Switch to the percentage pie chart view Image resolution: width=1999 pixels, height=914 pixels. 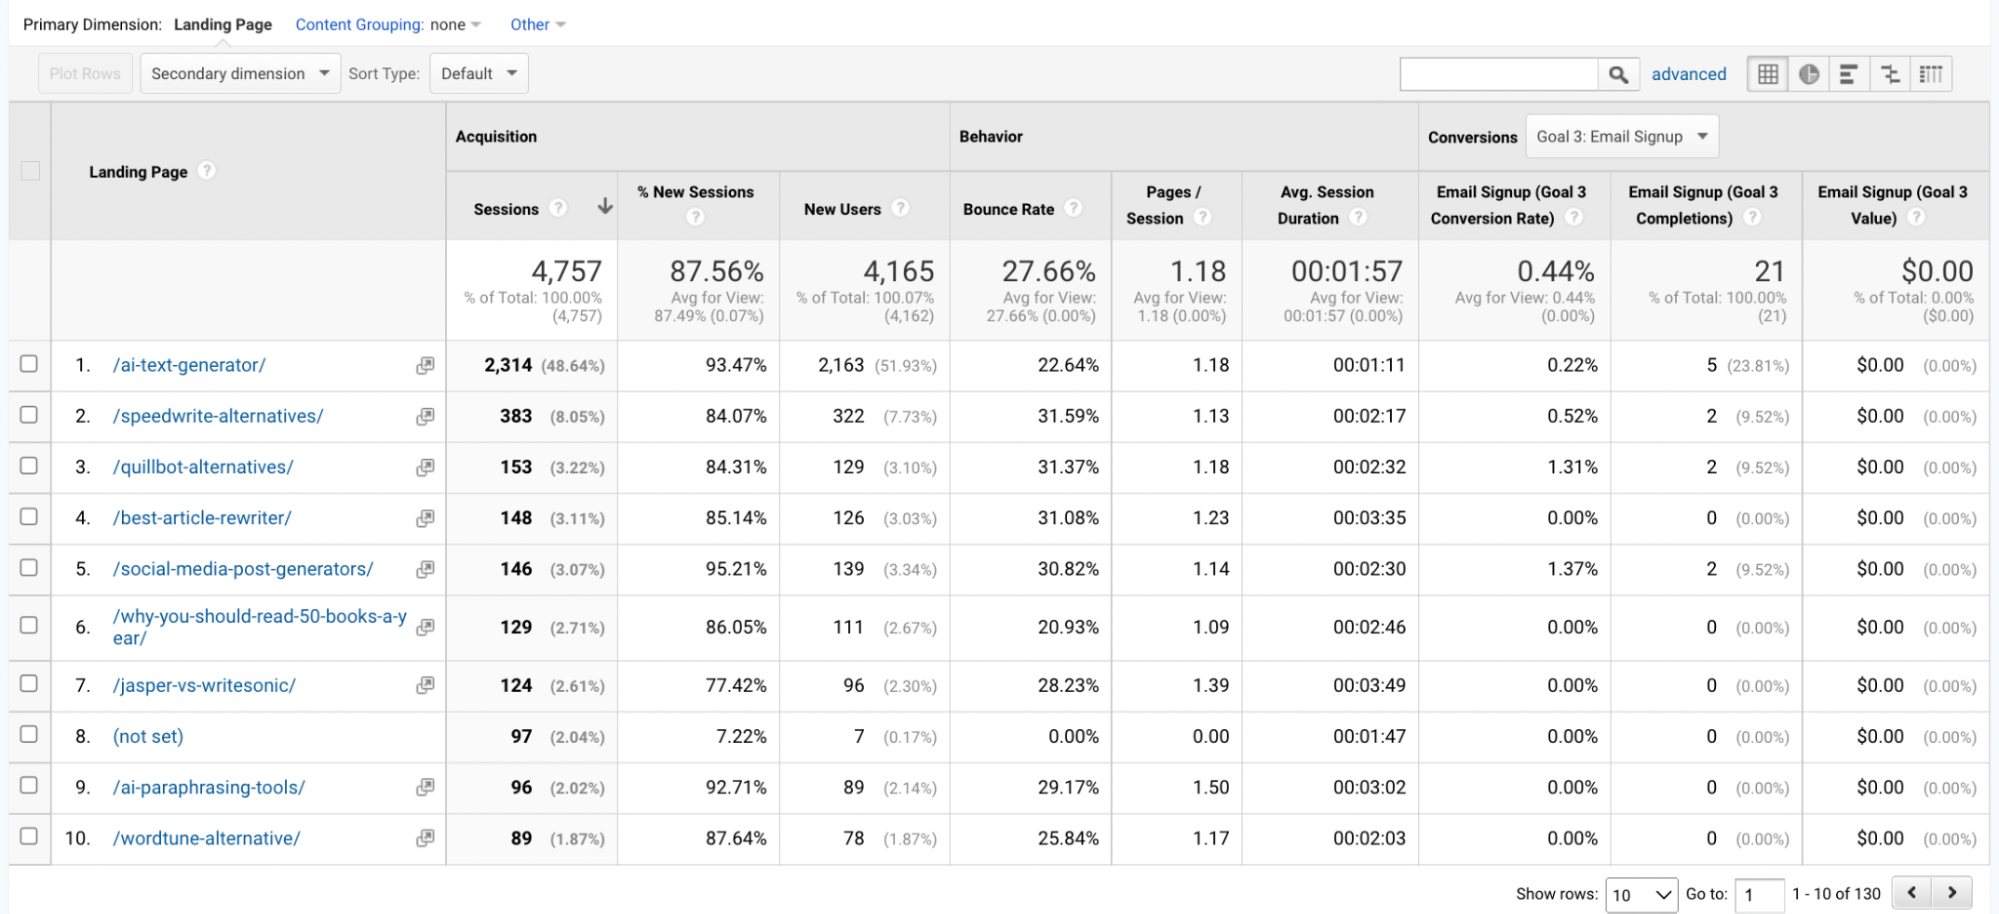[x=1808, y=73]
